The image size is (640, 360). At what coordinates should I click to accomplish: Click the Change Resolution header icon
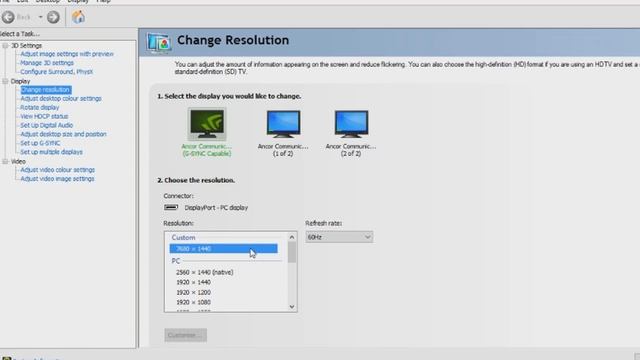(159, 42)
